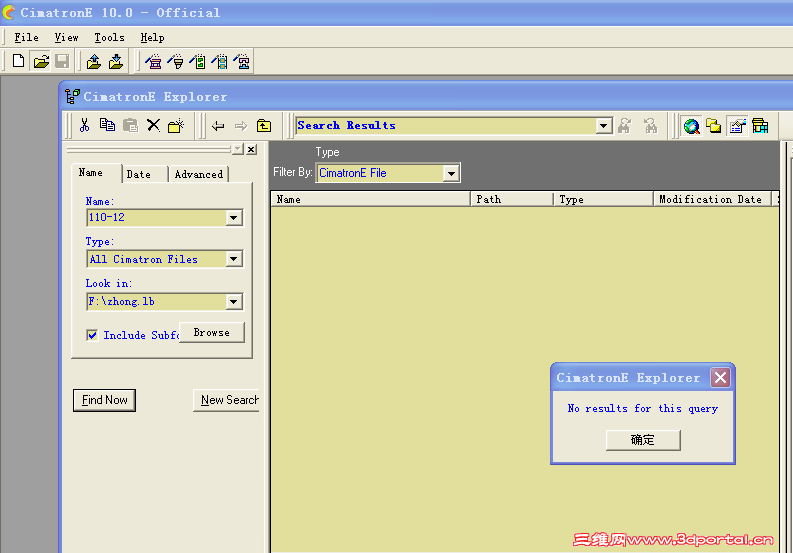Toggle the globe Search icon

pos(691,125)
